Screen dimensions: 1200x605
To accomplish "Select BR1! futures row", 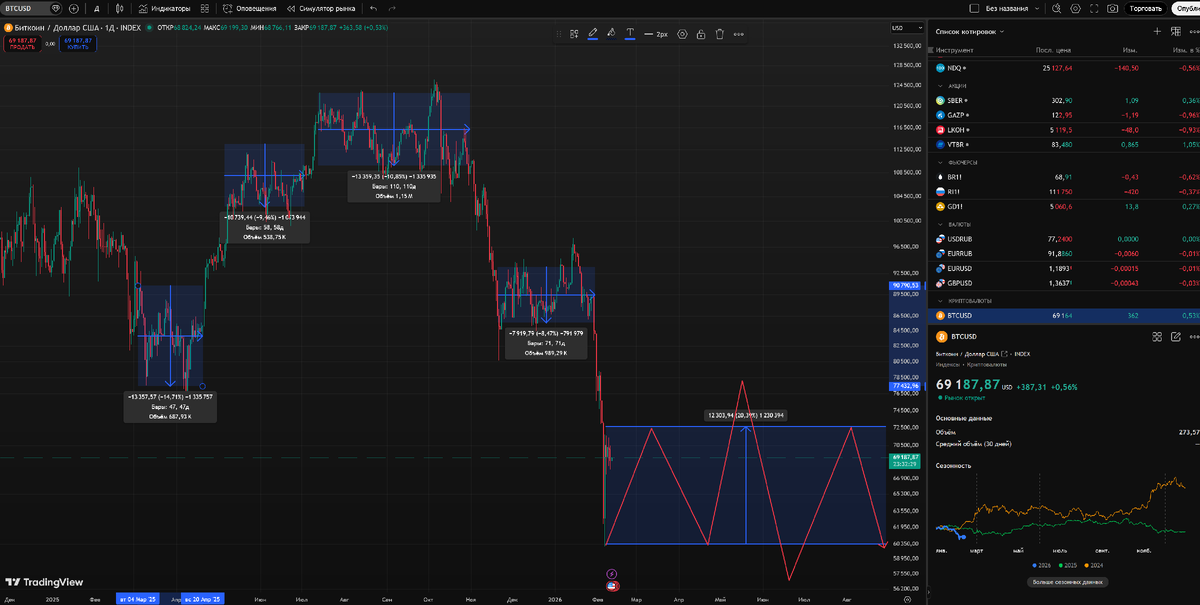I will (1064, 177).
